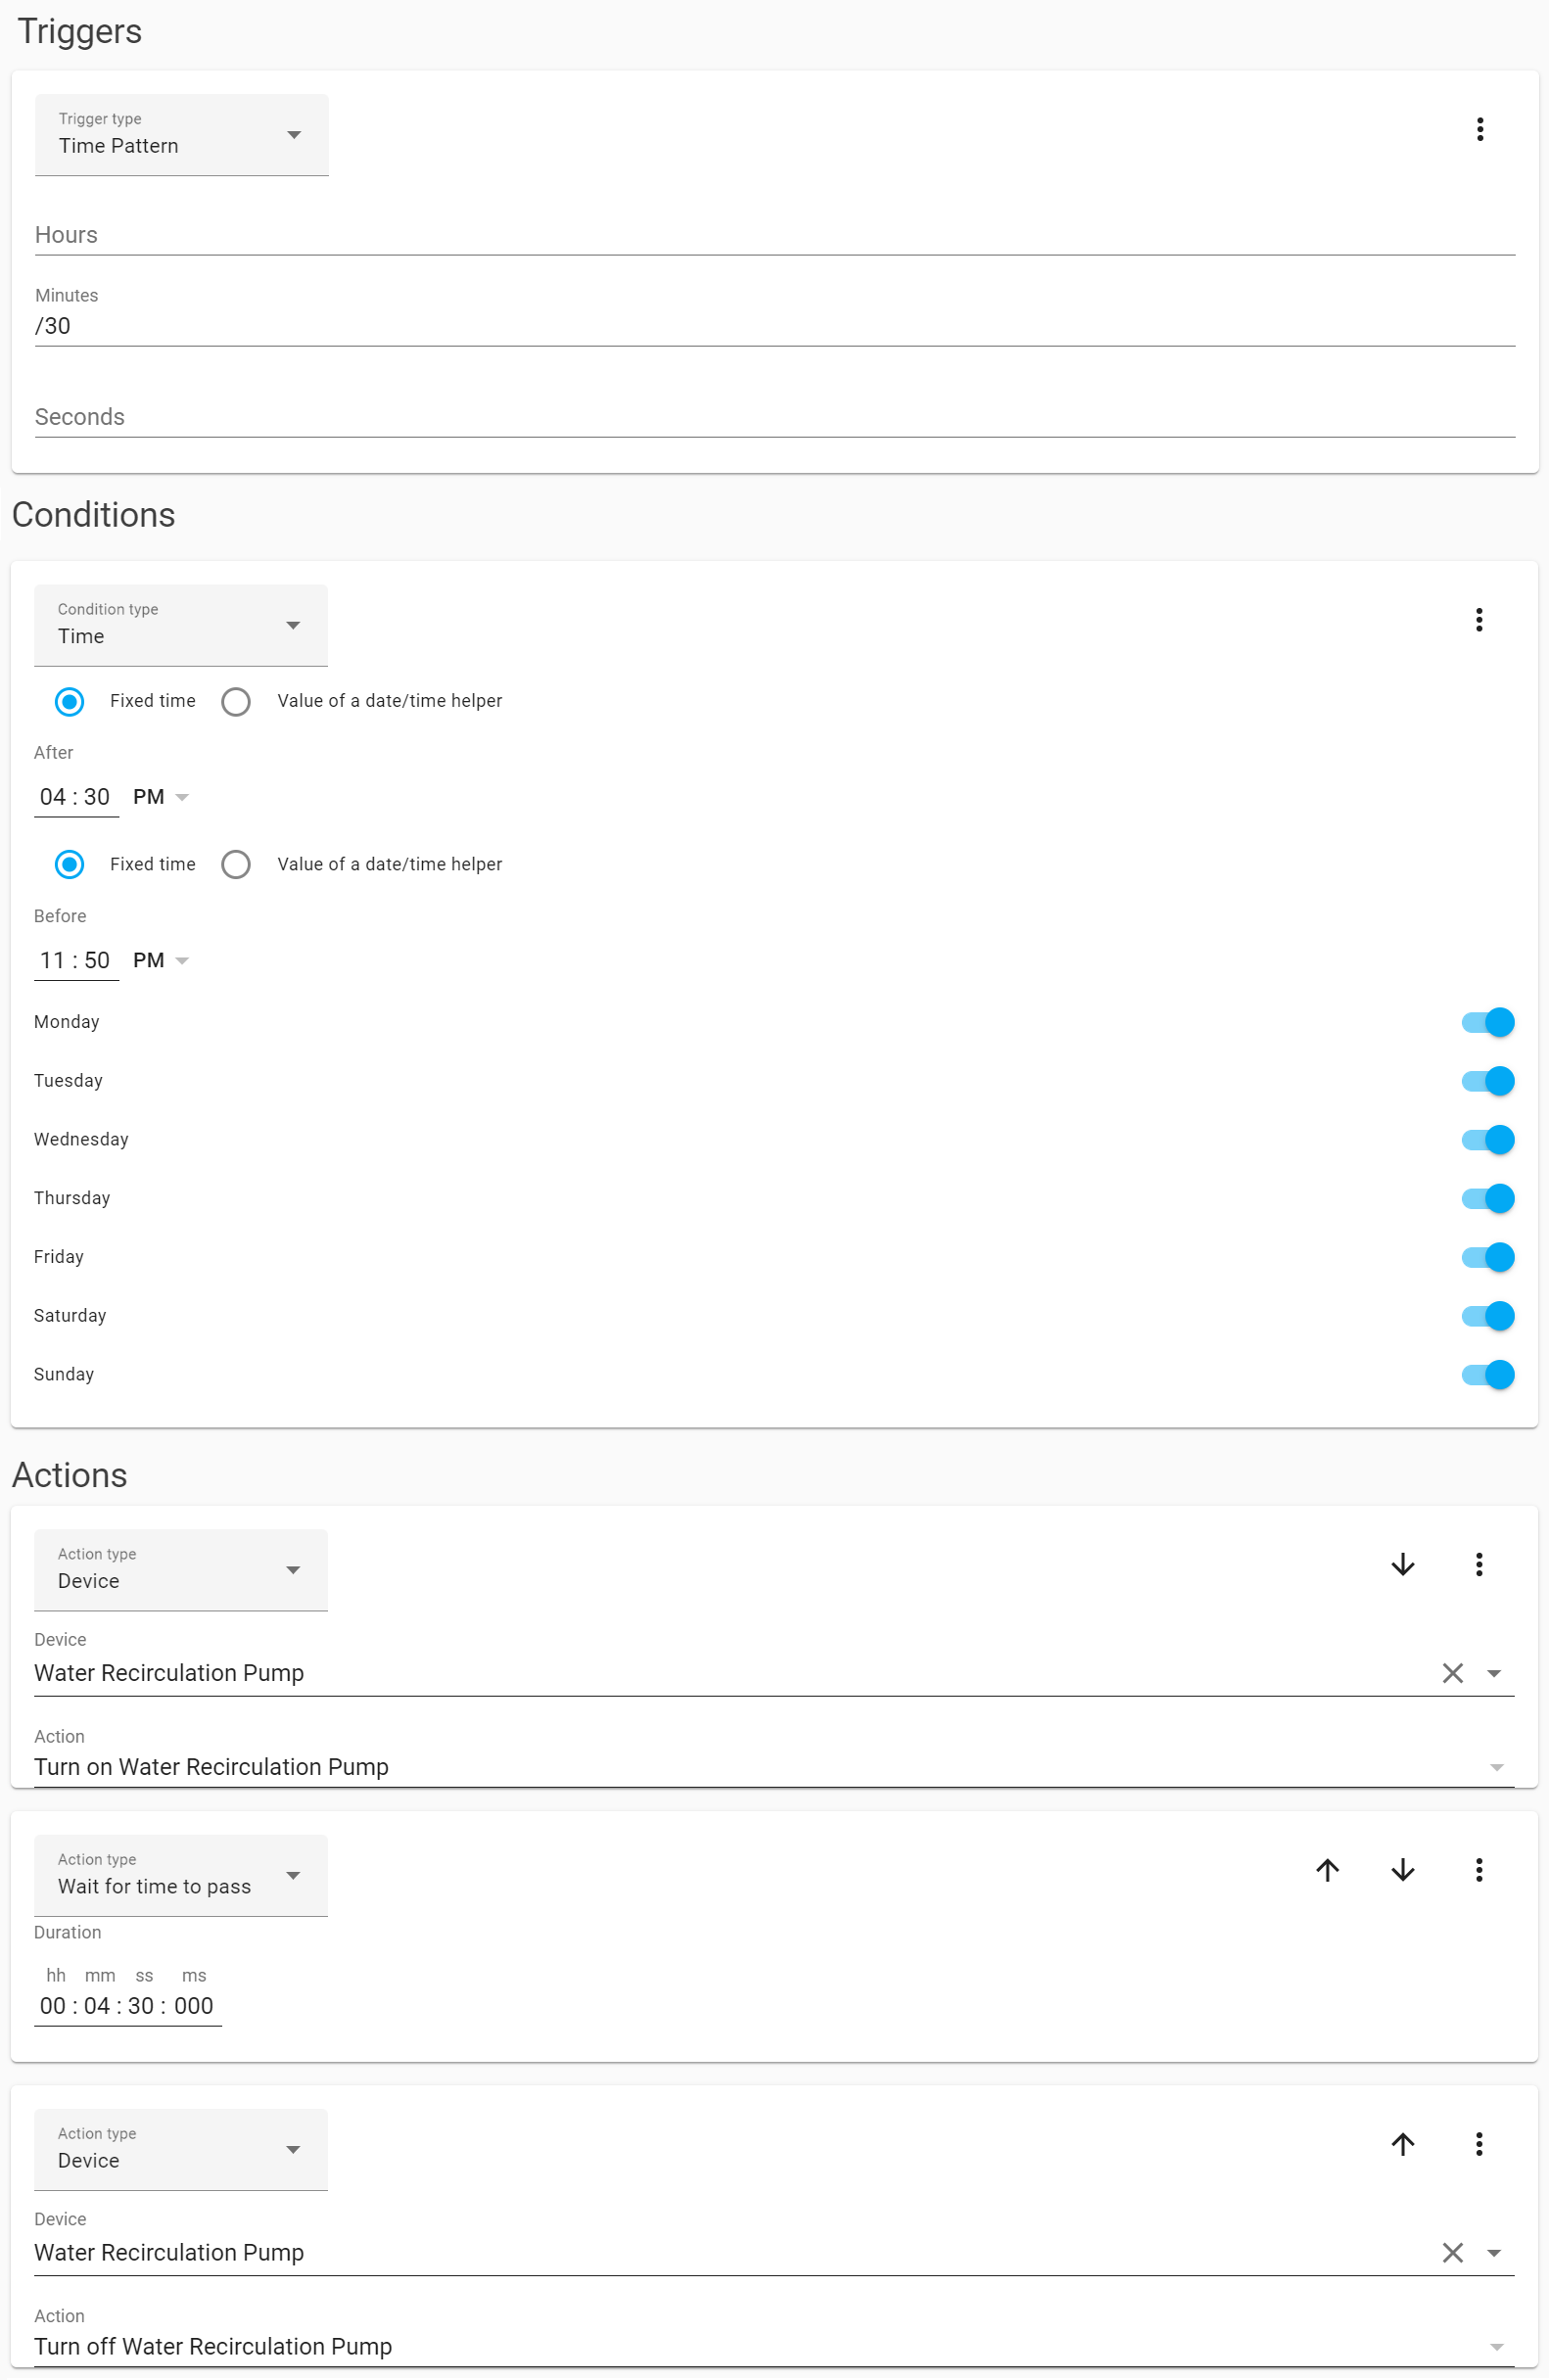Image resolution: width=1549 pixels, height=2380 pixels.
Task: Select Fixed time radio for Before
Action: tap(70, 865)
